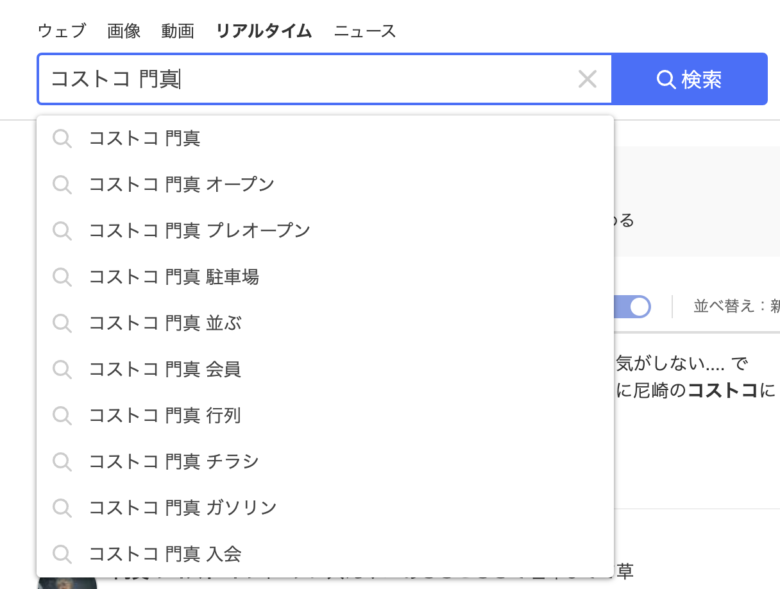Image resolution: width=780 pixels, height=589 pixels.
Task: Click magnifier icon beside 会員 suggestion
Action: pos(62,370)
